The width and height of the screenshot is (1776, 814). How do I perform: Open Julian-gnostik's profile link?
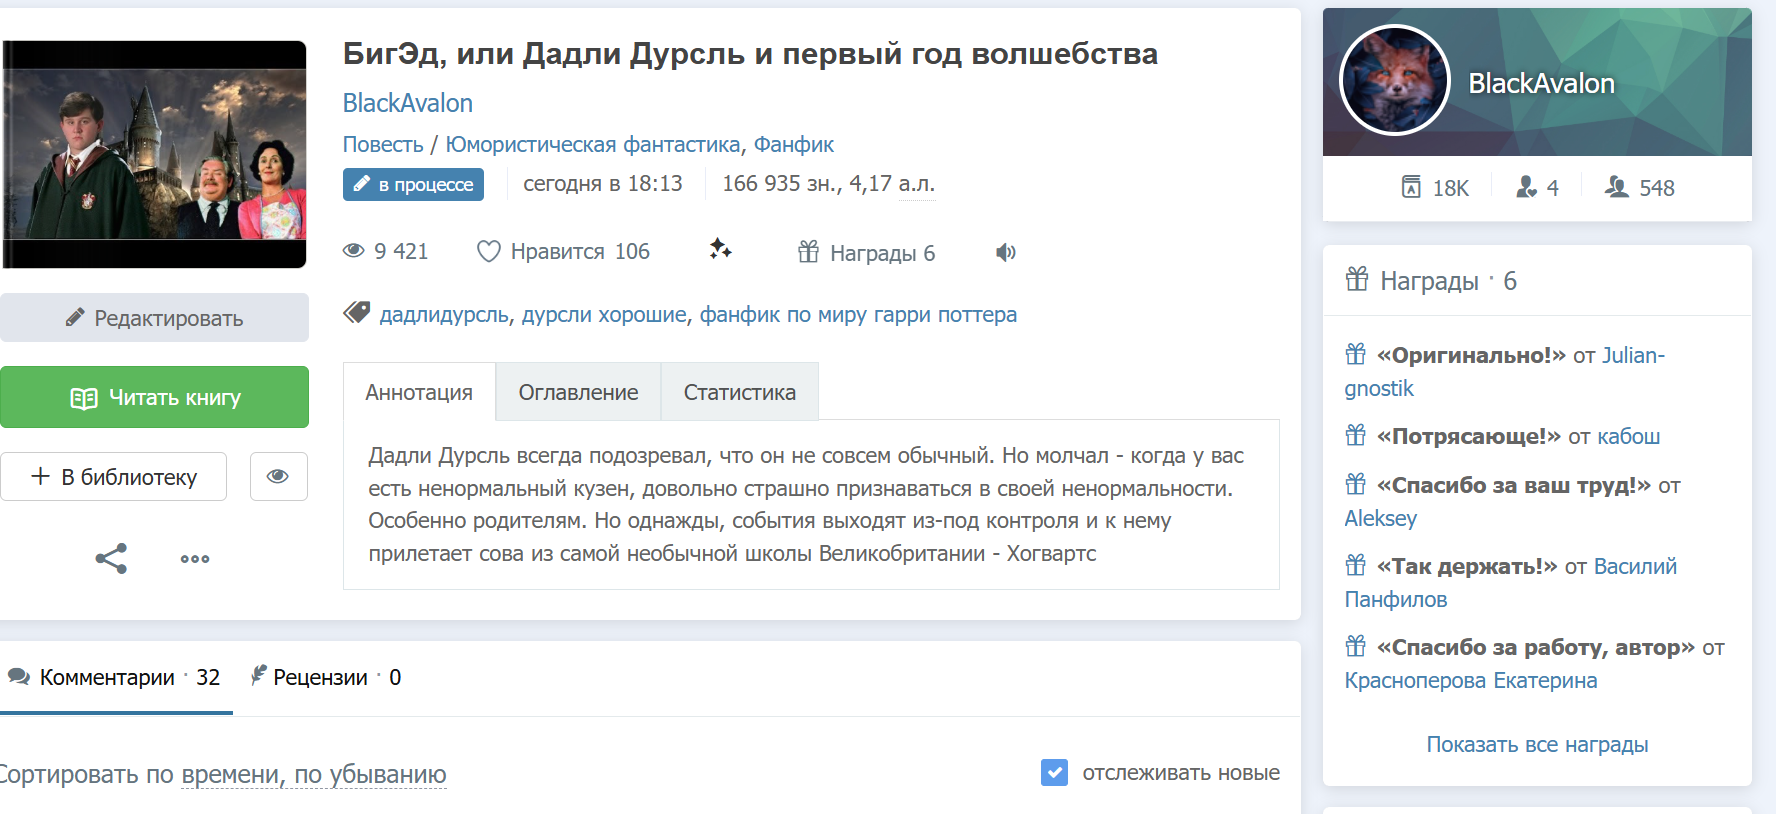[x=1505, y=372]
